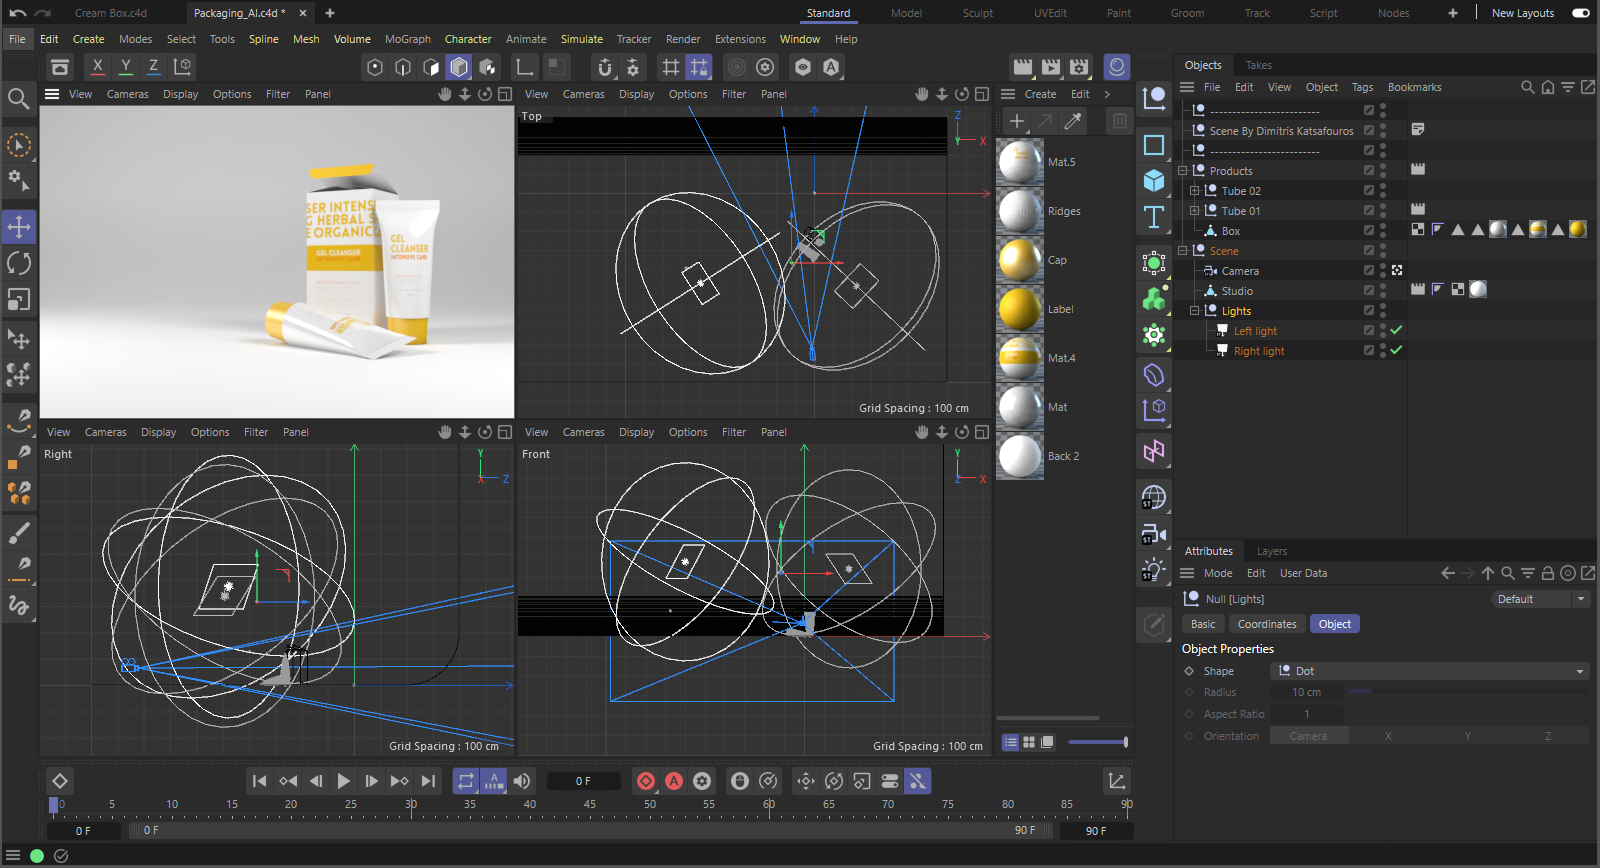Delete material with trash icon
The image size is (1600, 868).
click(1119, 121)
